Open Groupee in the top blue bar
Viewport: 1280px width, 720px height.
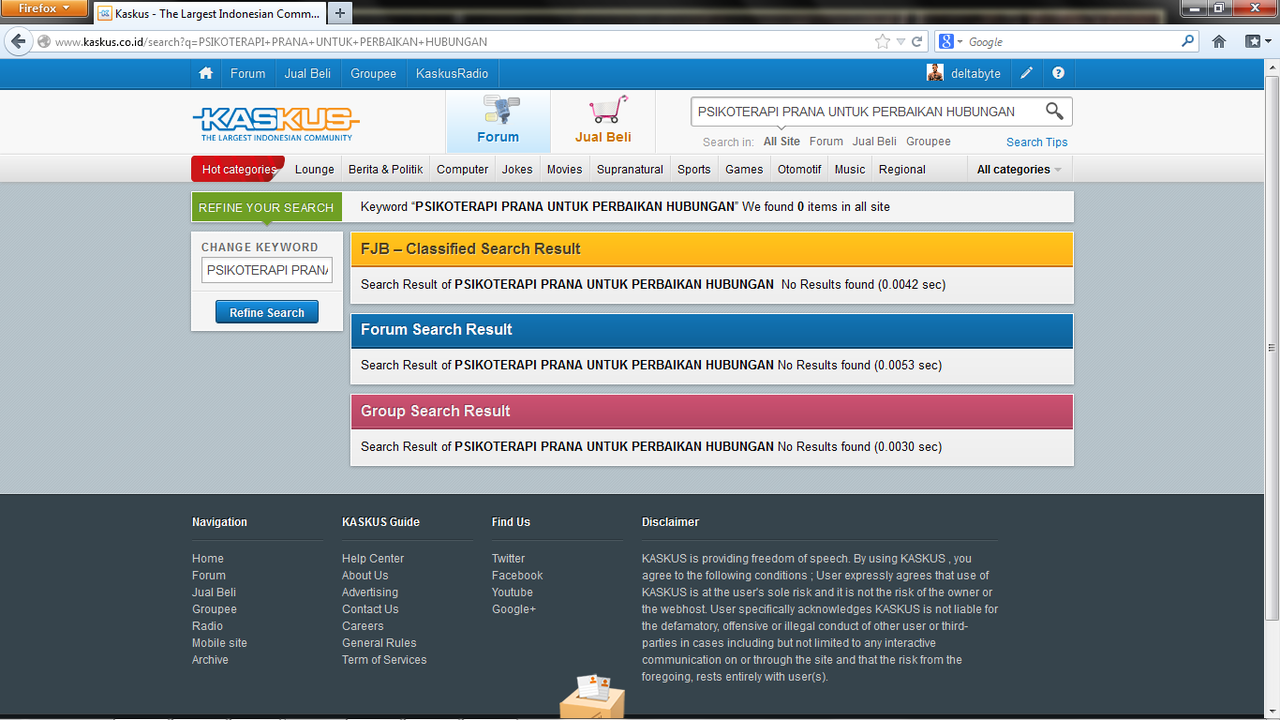click(373, 73)
